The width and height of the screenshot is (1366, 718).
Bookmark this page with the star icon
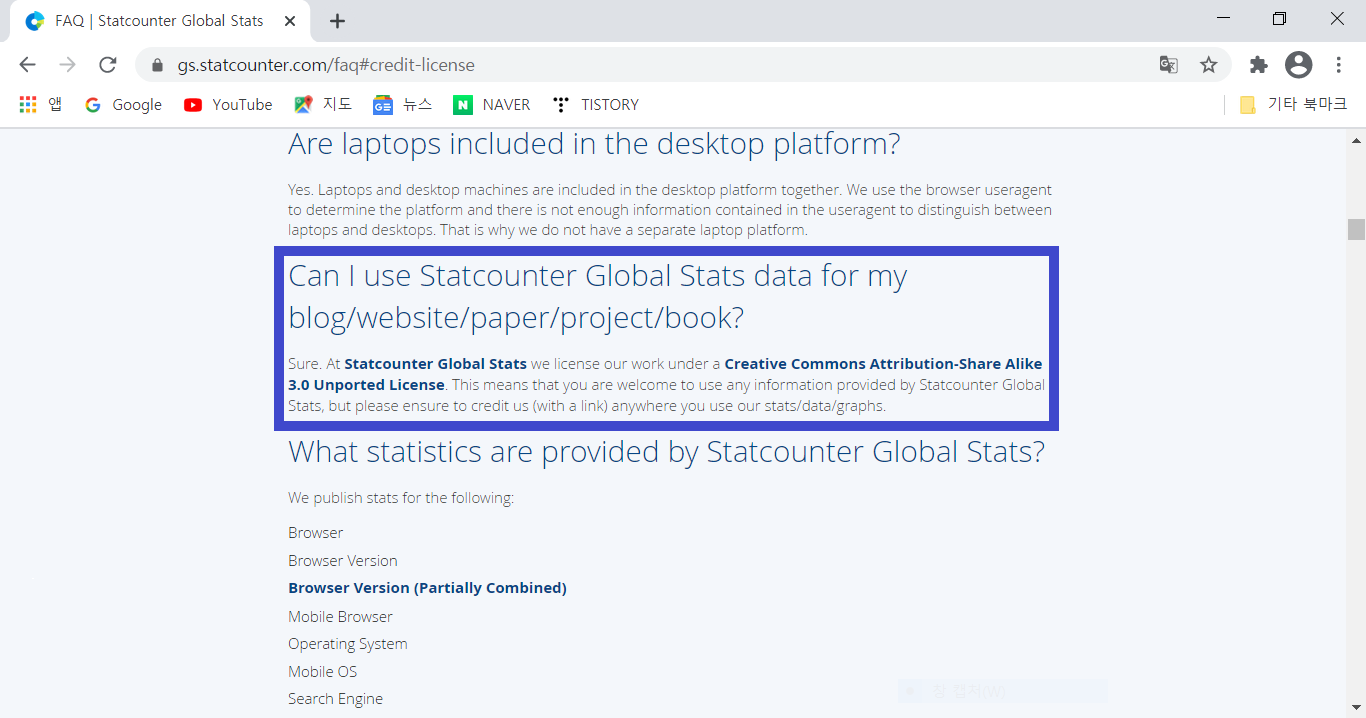(1209, 65)
